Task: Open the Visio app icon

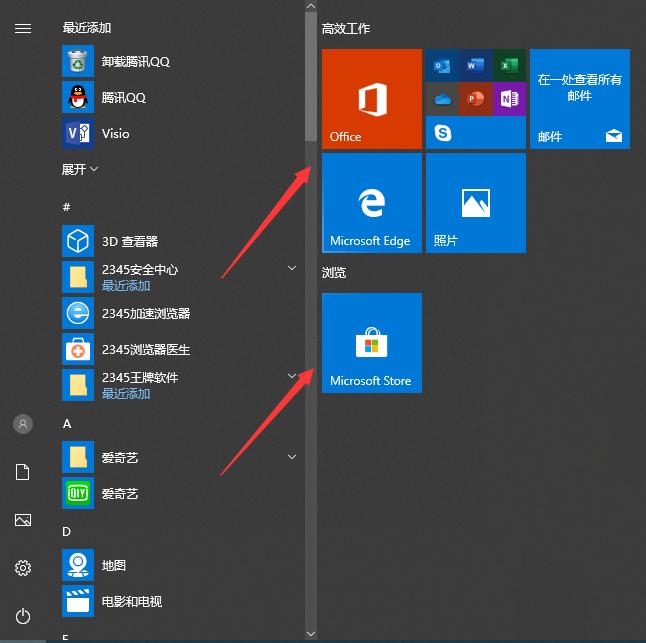Action: pyautogui.click(x=78, y=133)
